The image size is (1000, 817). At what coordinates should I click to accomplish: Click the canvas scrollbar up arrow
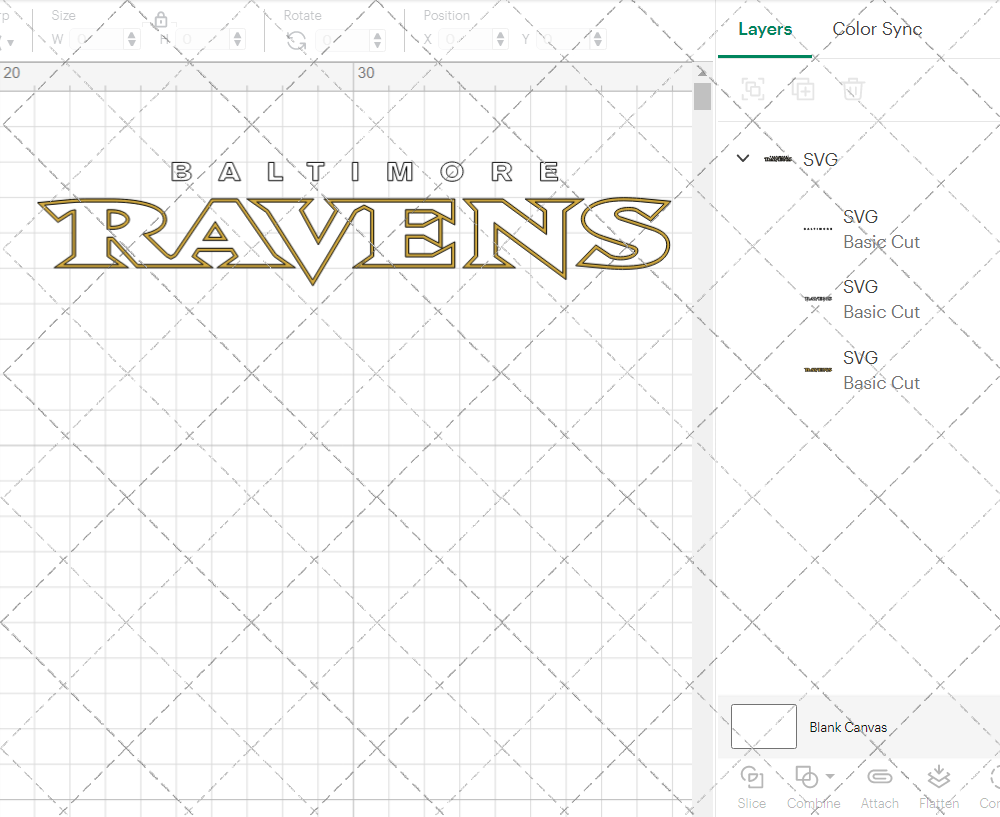[702, 71]
